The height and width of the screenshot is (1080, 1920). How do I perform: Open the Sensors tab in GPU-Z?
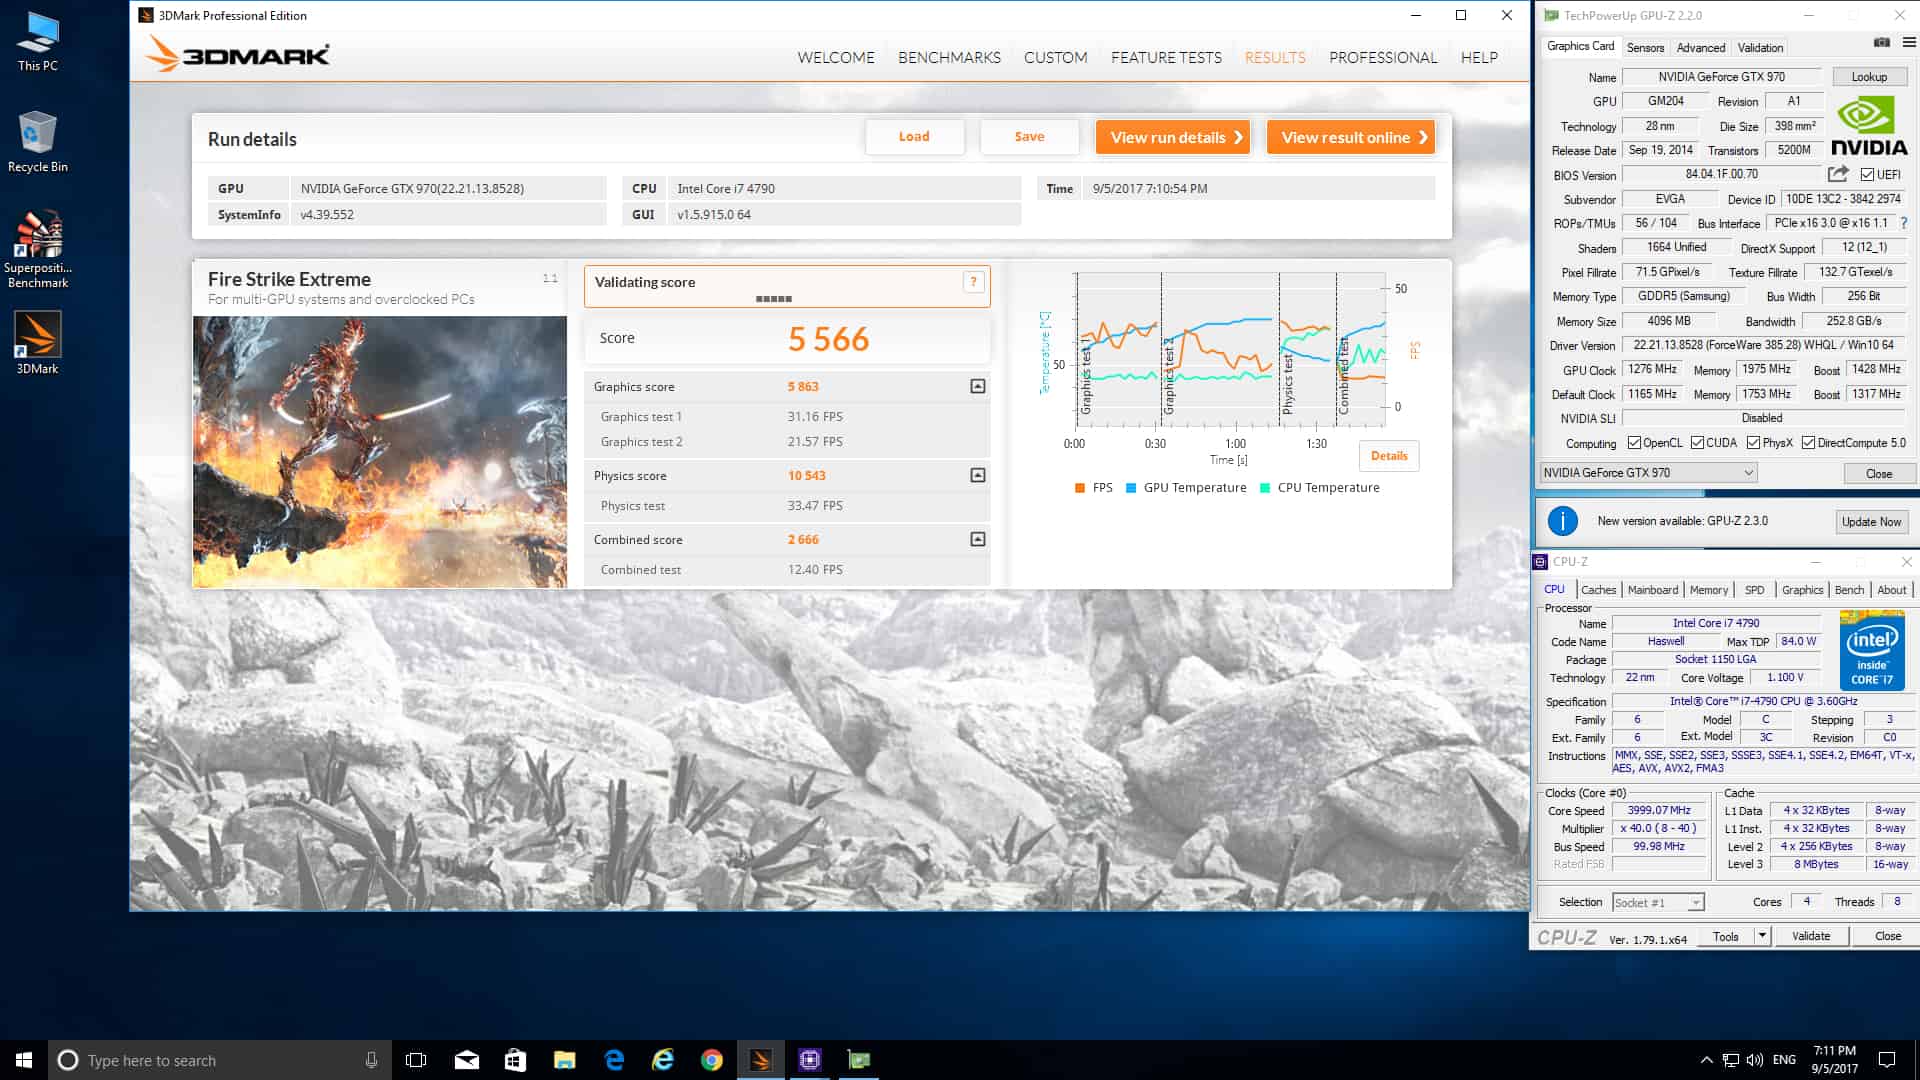click(1645, 48)
